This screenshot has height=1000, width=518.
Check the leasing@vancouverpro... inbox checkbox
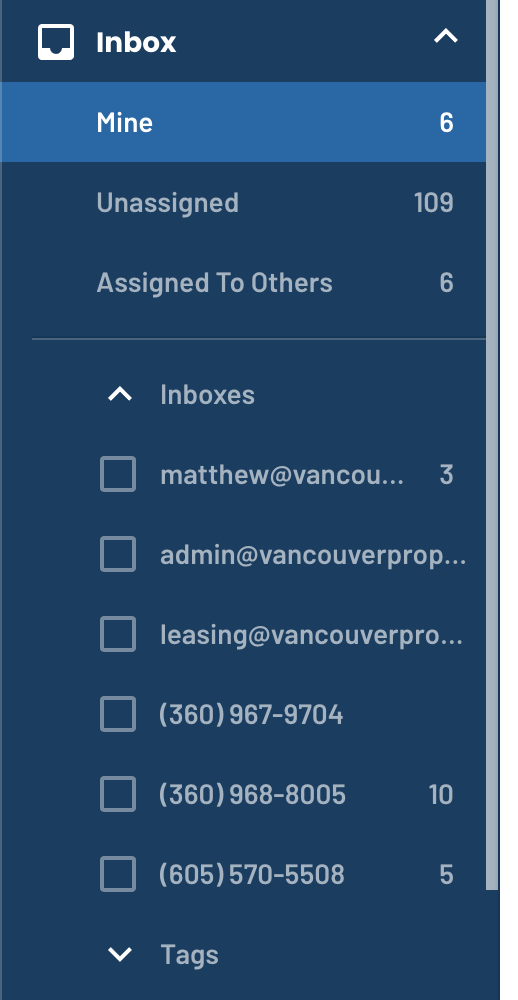click(x=118, y=634)
